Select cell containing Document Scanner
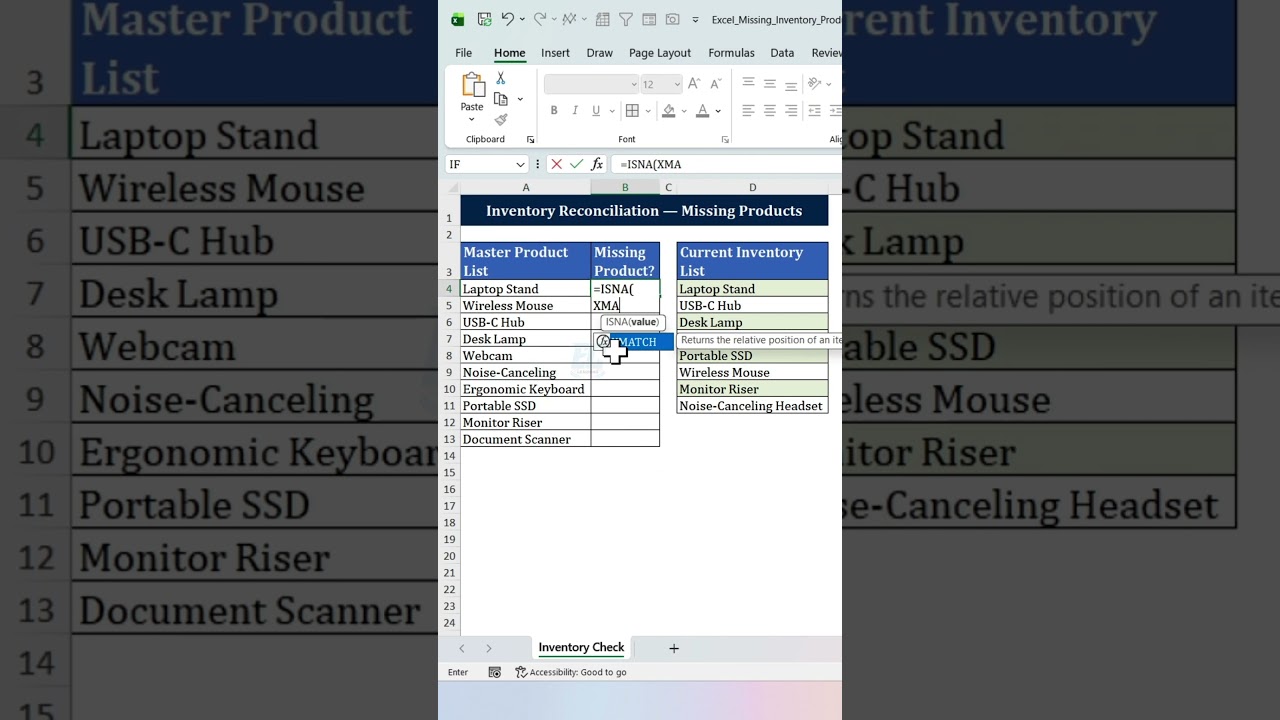The width and height of the screenshot is (1280, 720). (526, 439)
